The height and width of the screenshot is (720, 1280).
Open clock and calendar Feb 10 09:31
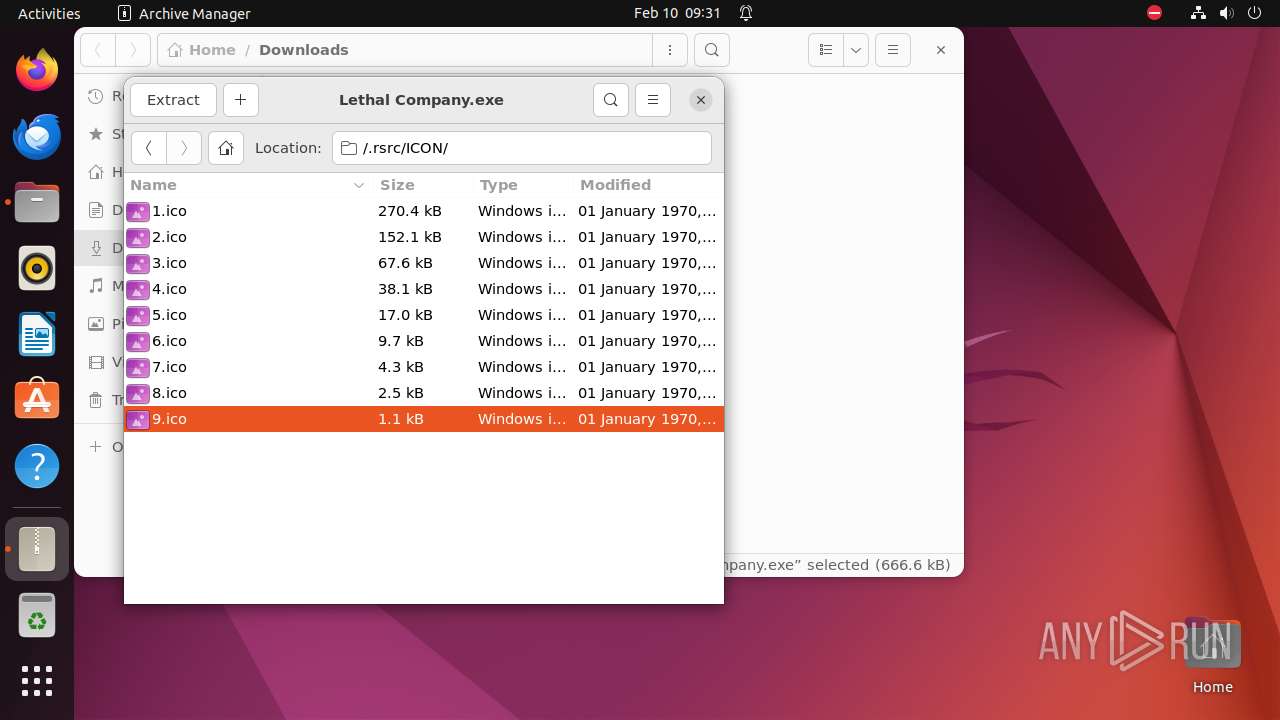pyautogui.click(x=677, y=13)
